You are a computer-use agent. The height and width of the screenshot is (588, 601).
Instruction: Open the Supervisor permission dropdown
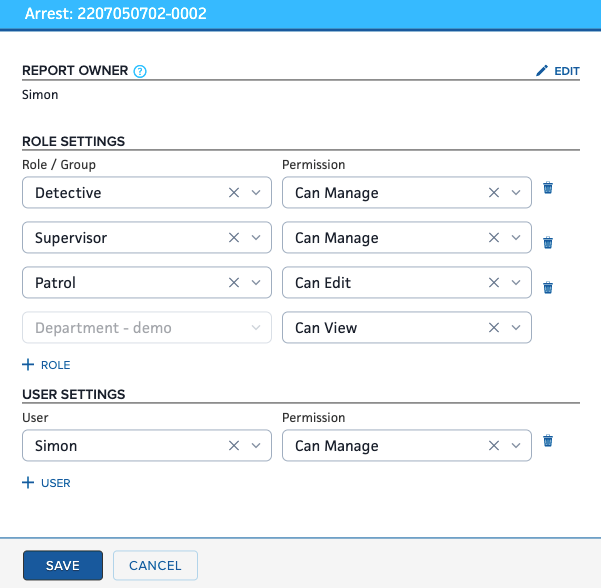click(516, 238)
